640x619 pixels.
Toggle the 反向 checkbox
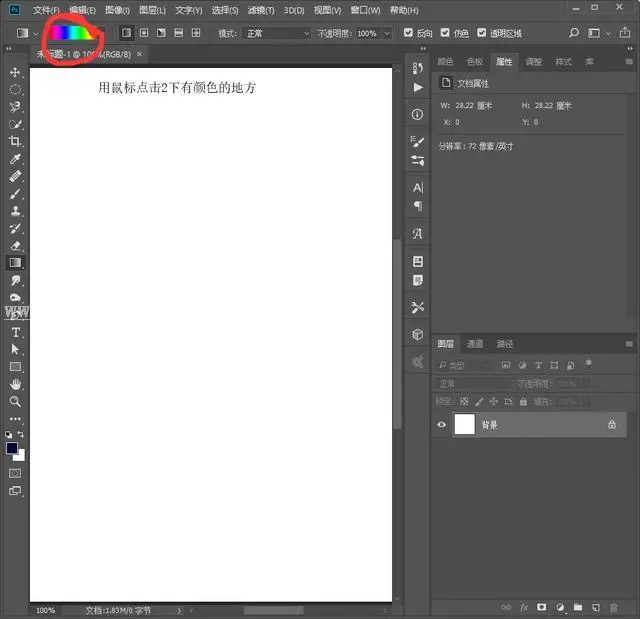click(x=408, y=33)
